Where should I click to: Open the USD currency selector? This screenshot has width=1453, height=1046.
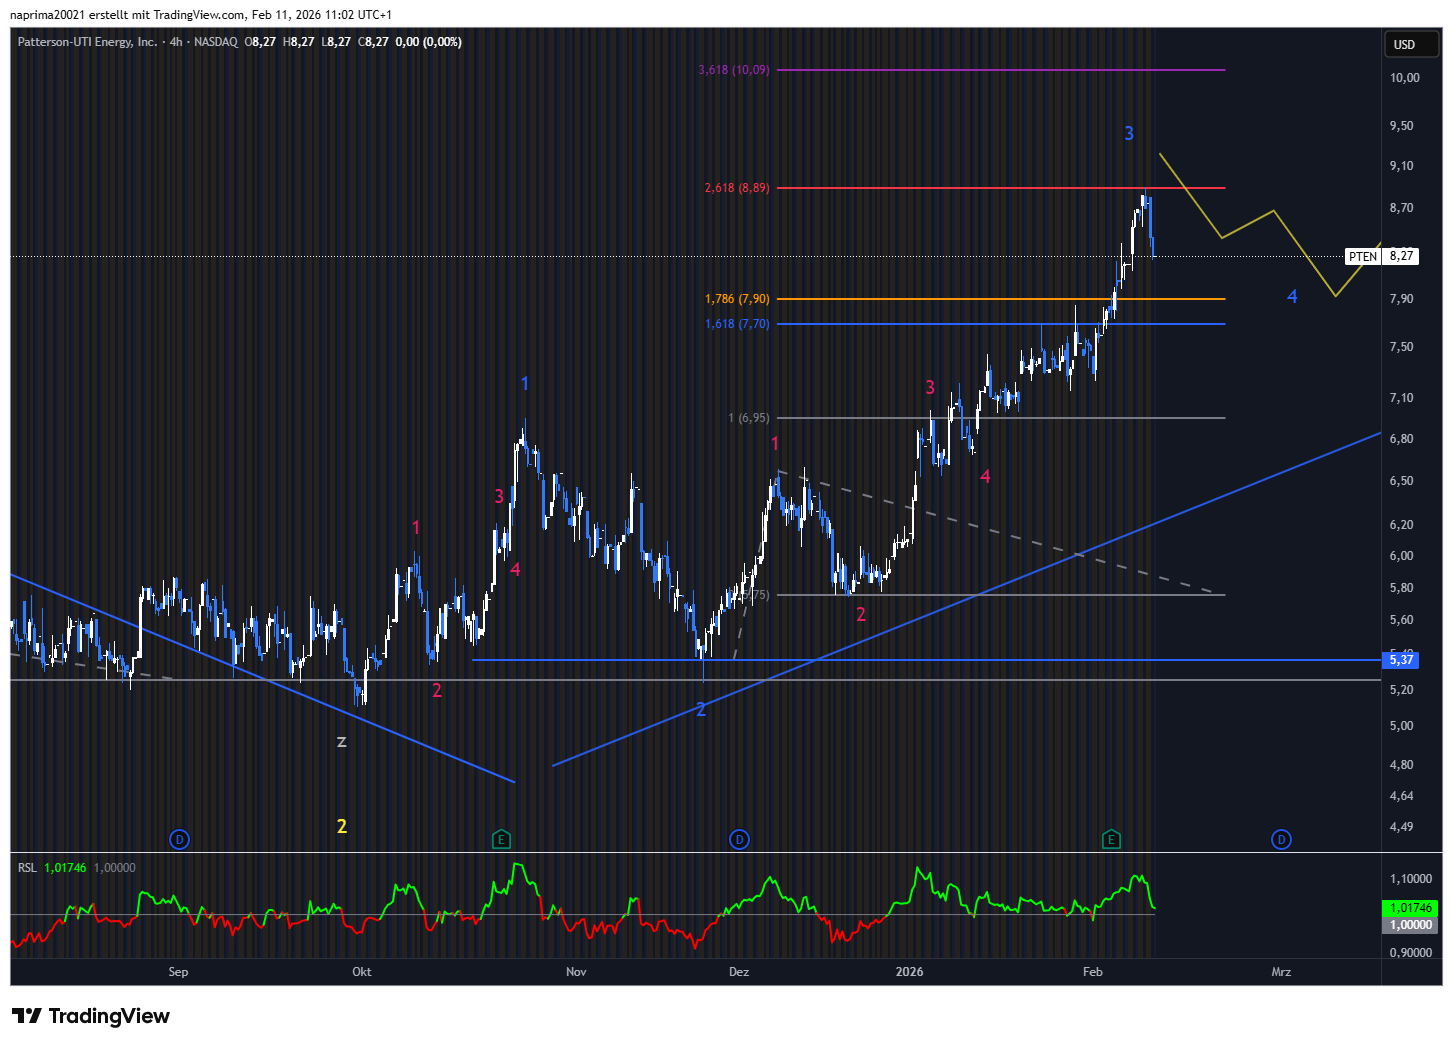1405,44
